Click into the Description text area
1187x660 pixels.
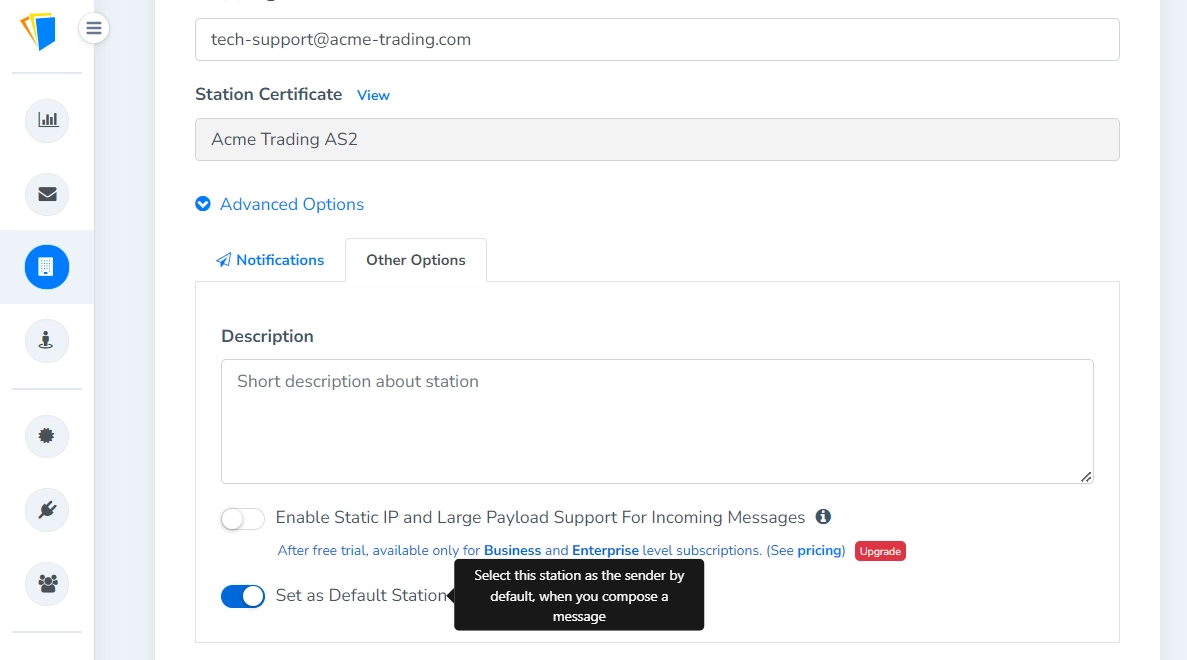(657, 421)
